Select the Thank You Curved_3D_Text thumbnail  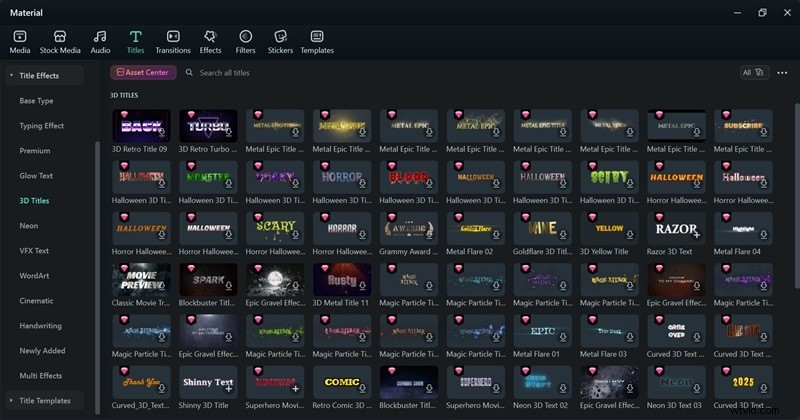click(141, 382)
